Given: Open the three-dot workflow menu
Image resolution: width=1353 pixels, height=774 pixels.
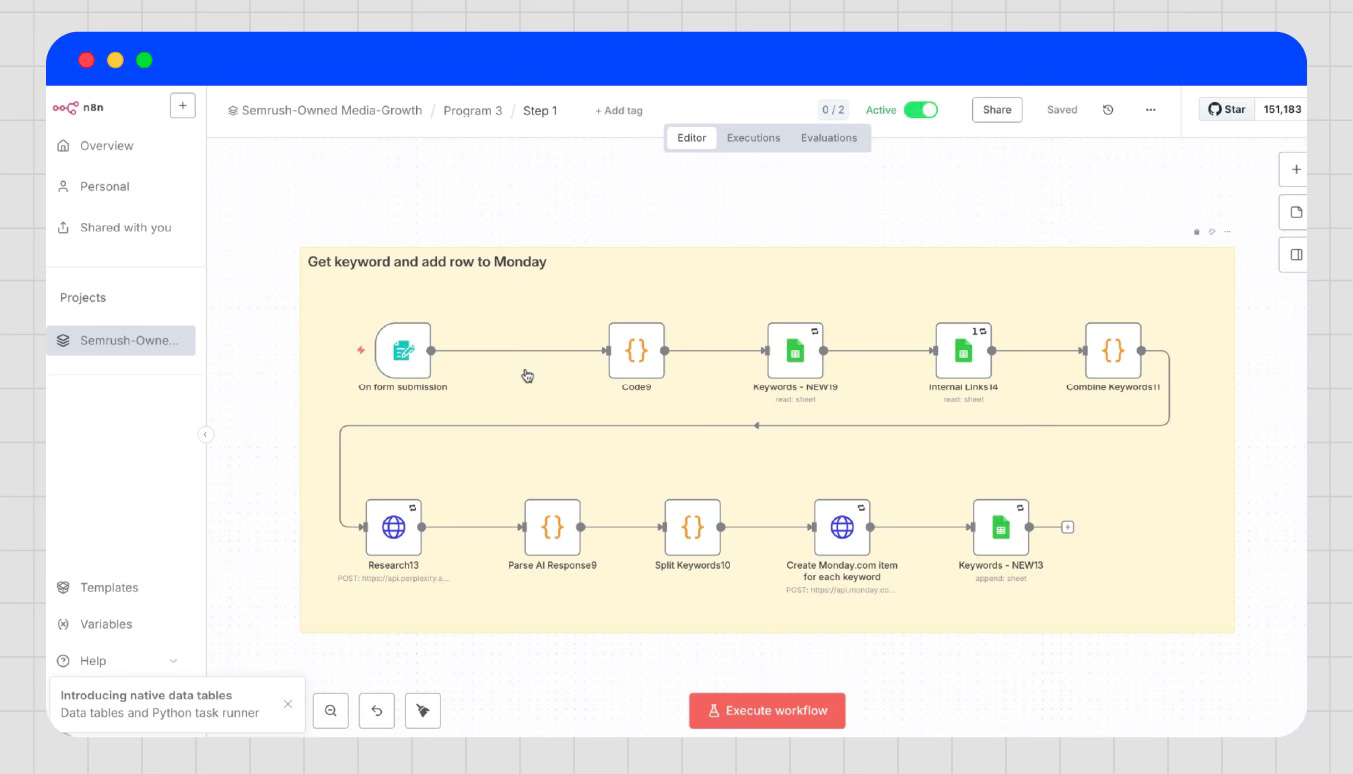Looking at the screenshot, I should (1151, 110).
